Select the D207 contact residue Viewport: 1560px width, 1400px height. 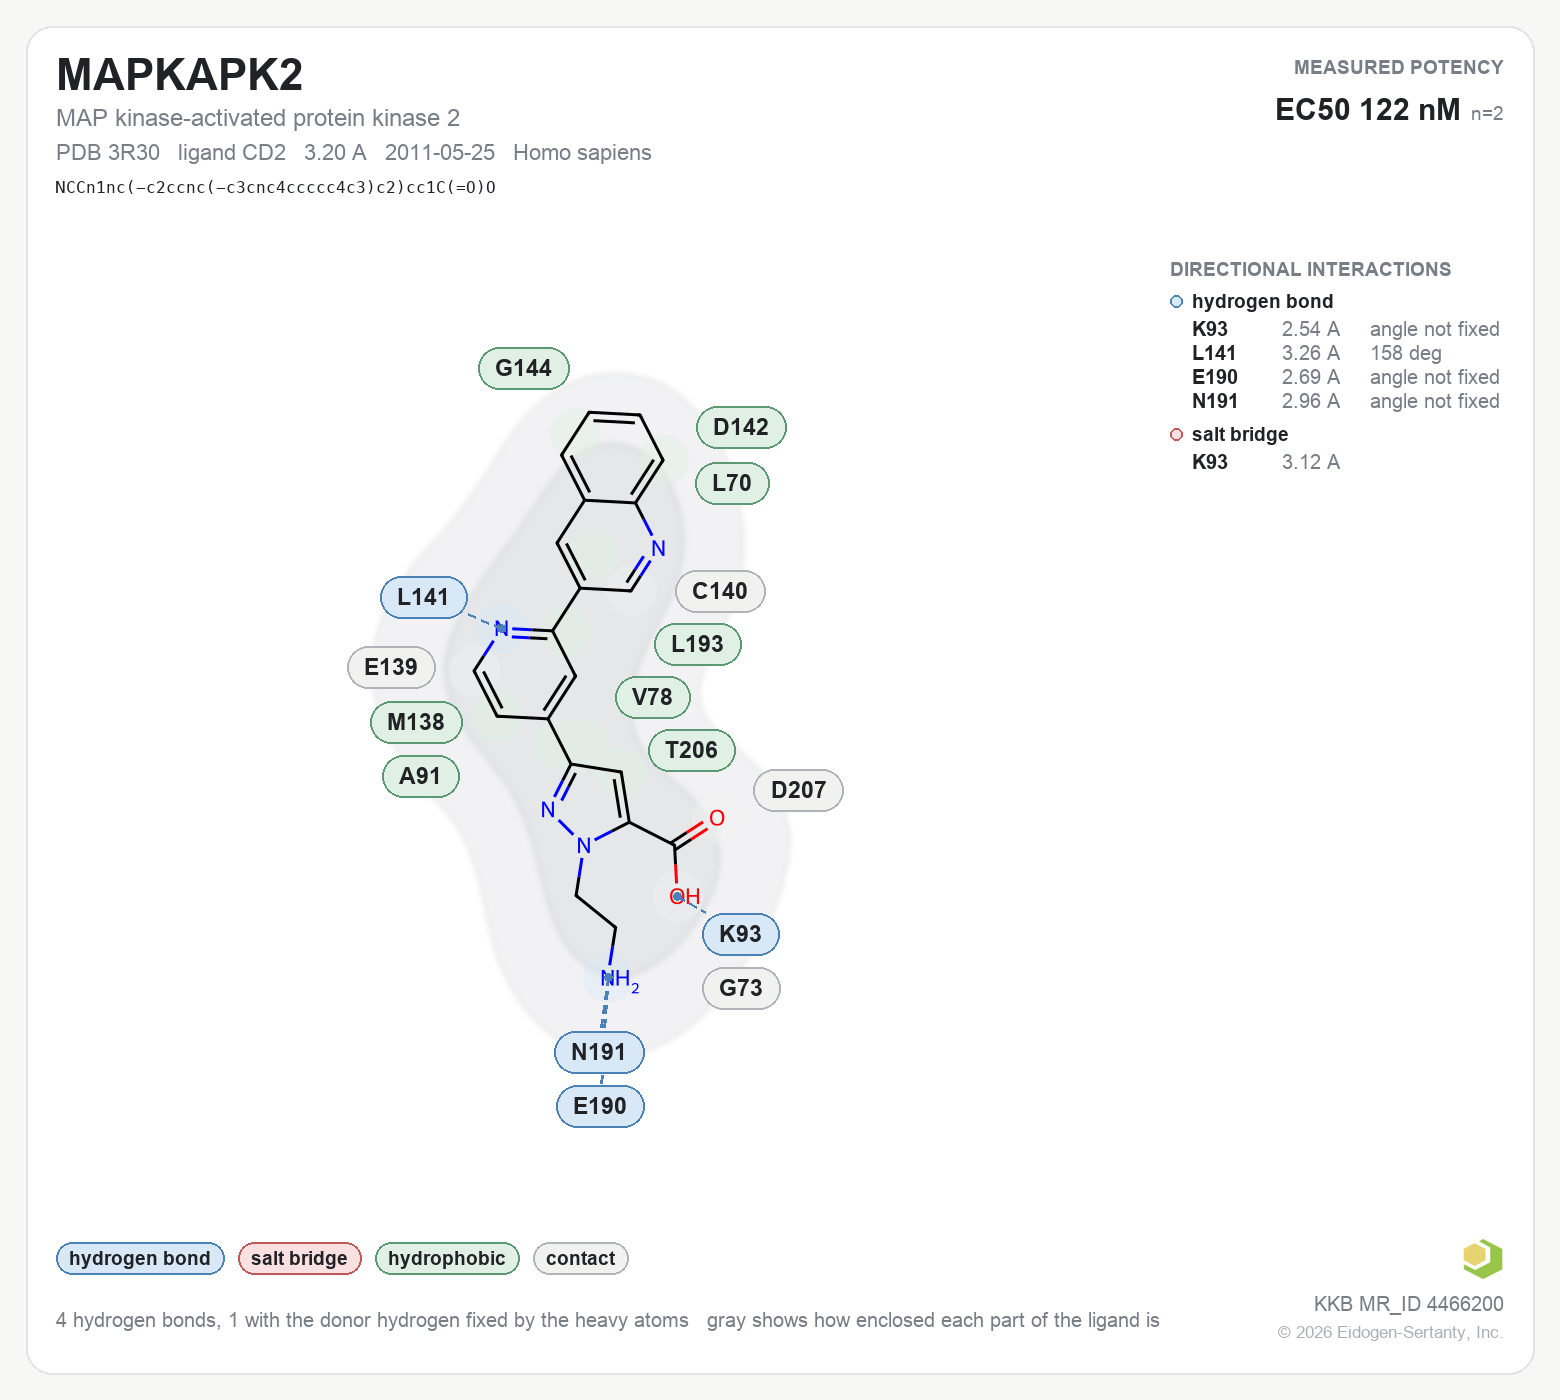(798, 790)
